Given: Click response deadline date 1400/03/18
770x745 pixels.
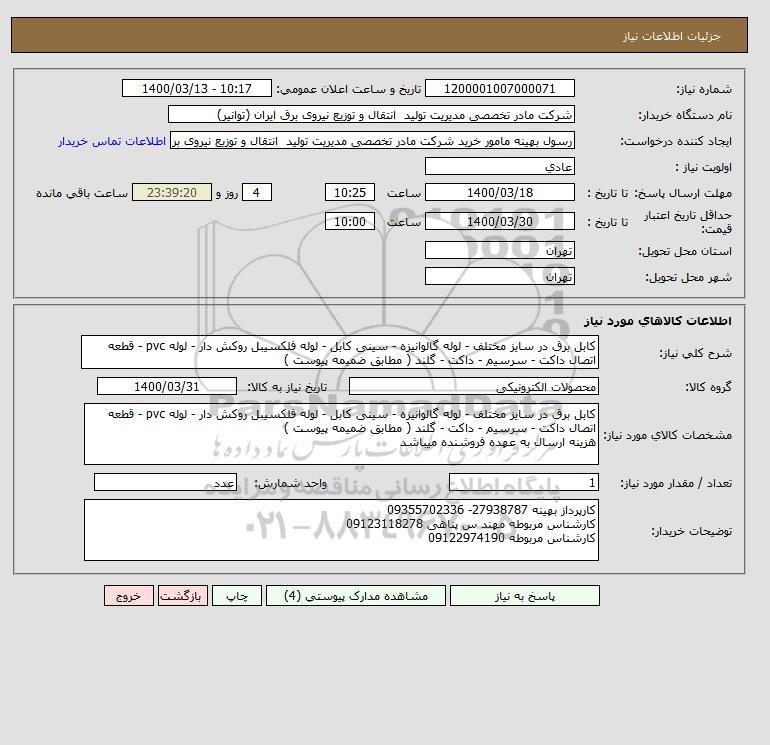Looking at the screenshot, I should pyautogui.click(x=499, y=193).
